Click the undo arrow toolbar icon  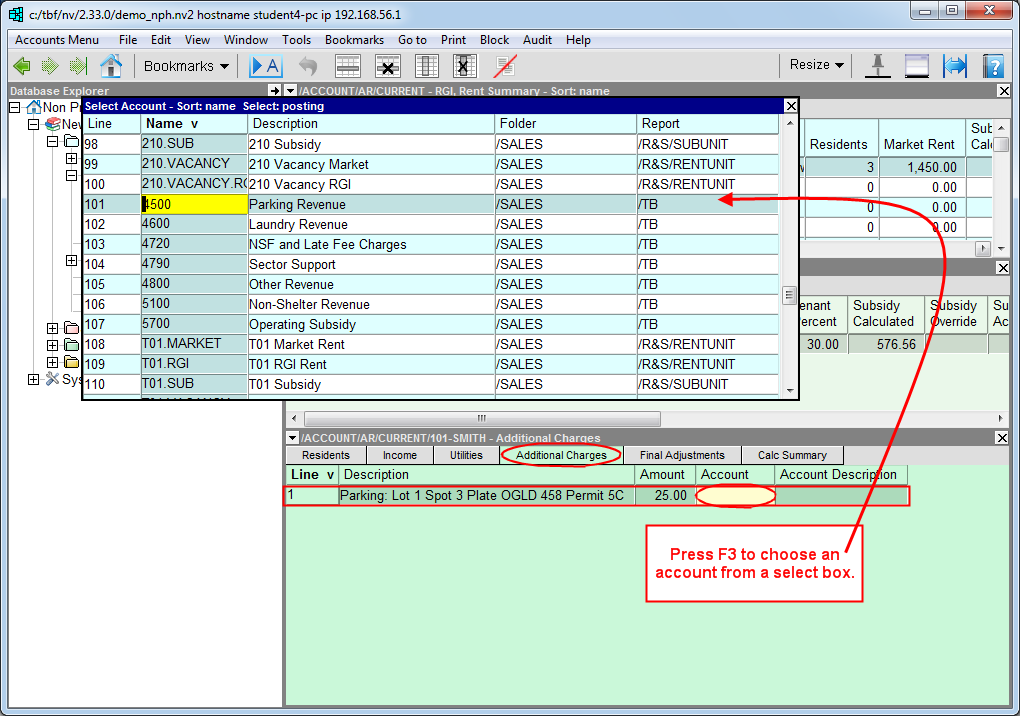click(x=308, y=66)
